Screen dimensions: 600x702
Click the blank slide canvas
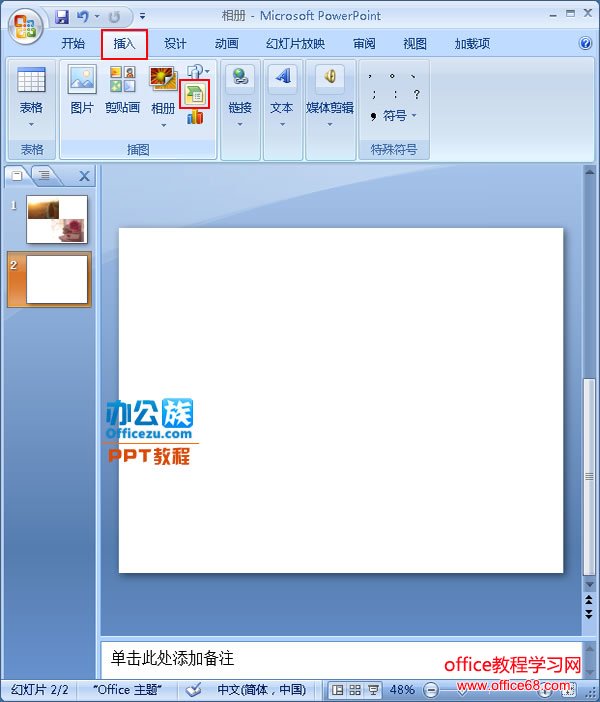pyautogui.click(x=341, y=400)
